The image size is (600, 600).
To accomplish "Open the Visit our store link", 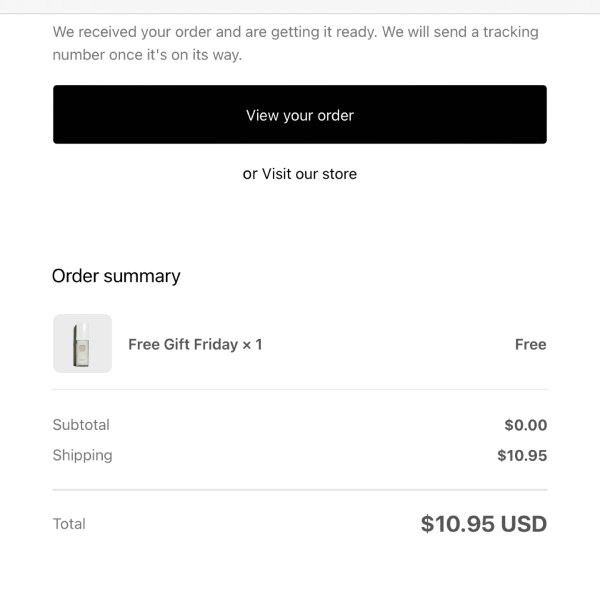I will [x=309, y=174].
